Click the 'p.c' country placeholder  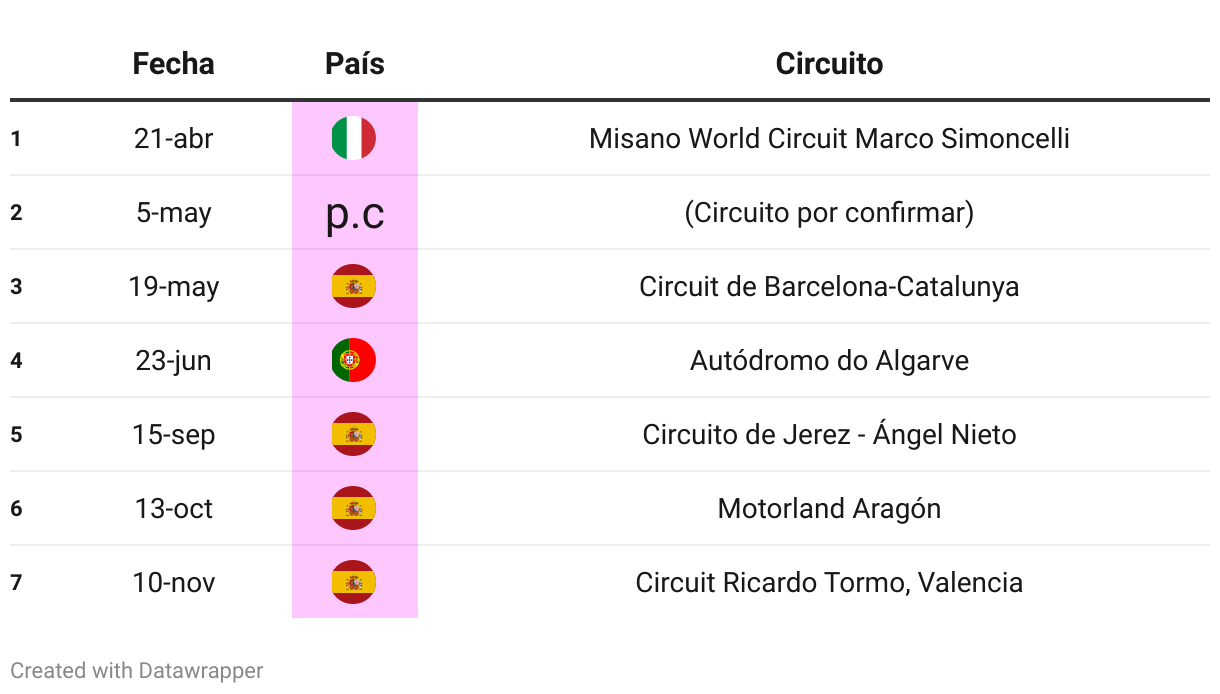coord(355,213)
